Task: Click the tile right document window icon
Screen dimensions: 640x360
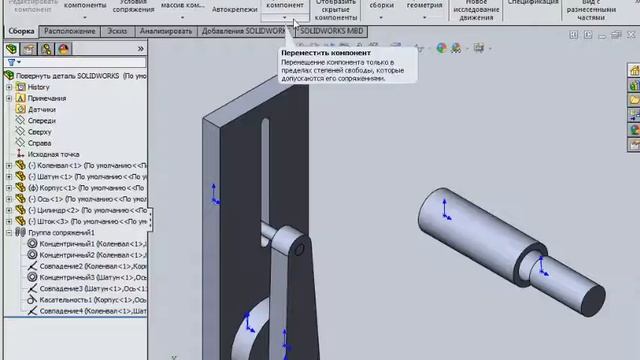Action: [x=588, y=35]
